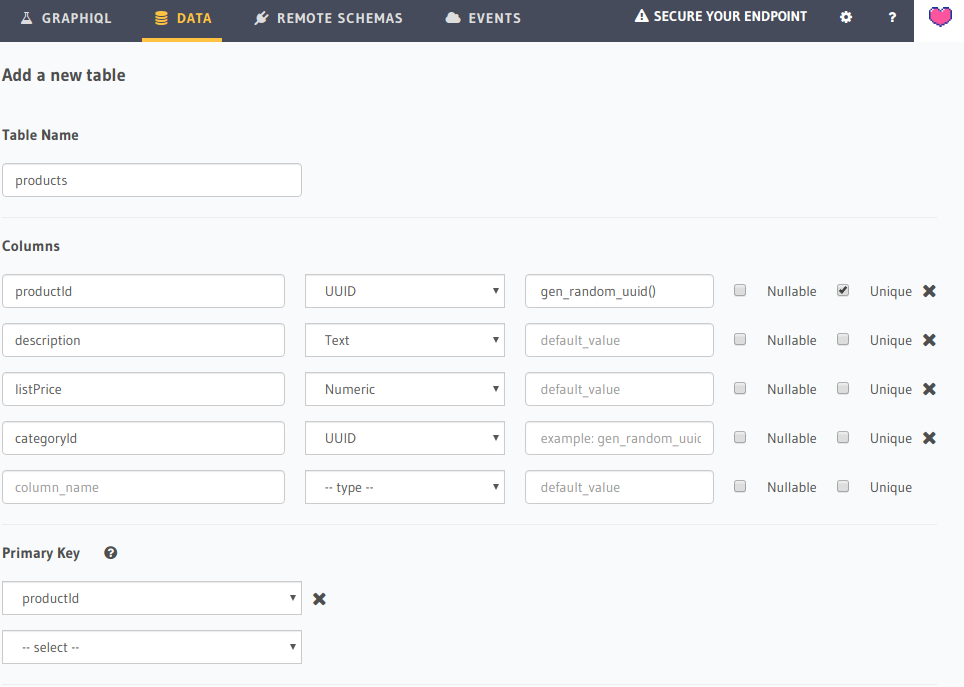Click the Table Name input field
The width and height of the screenshot is (964, 687).
152,181
